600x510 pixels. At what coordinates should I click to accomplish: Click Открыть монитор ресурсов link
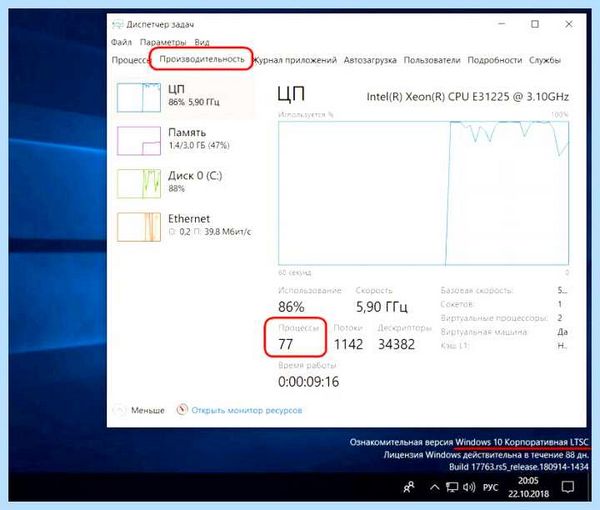pos(247,410)
